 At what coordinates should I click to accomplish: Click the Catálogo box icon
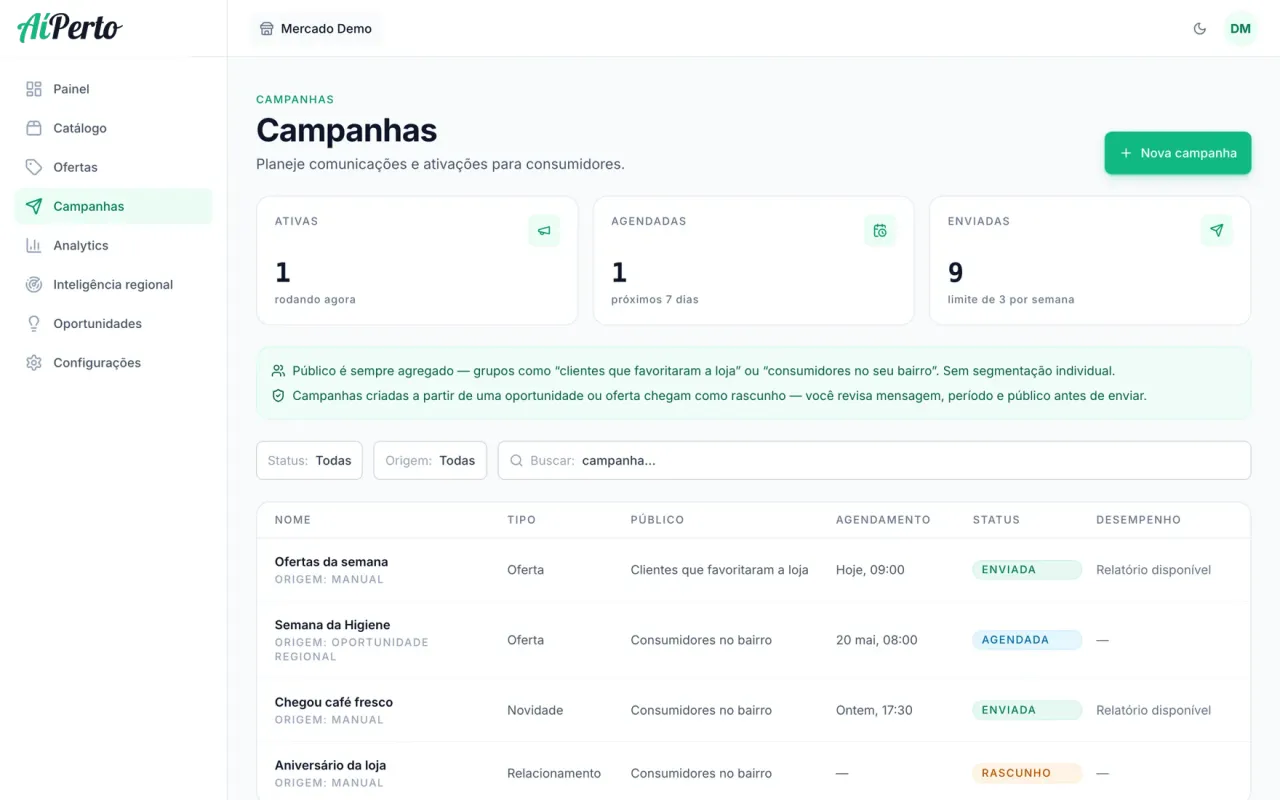coord(34,128)
